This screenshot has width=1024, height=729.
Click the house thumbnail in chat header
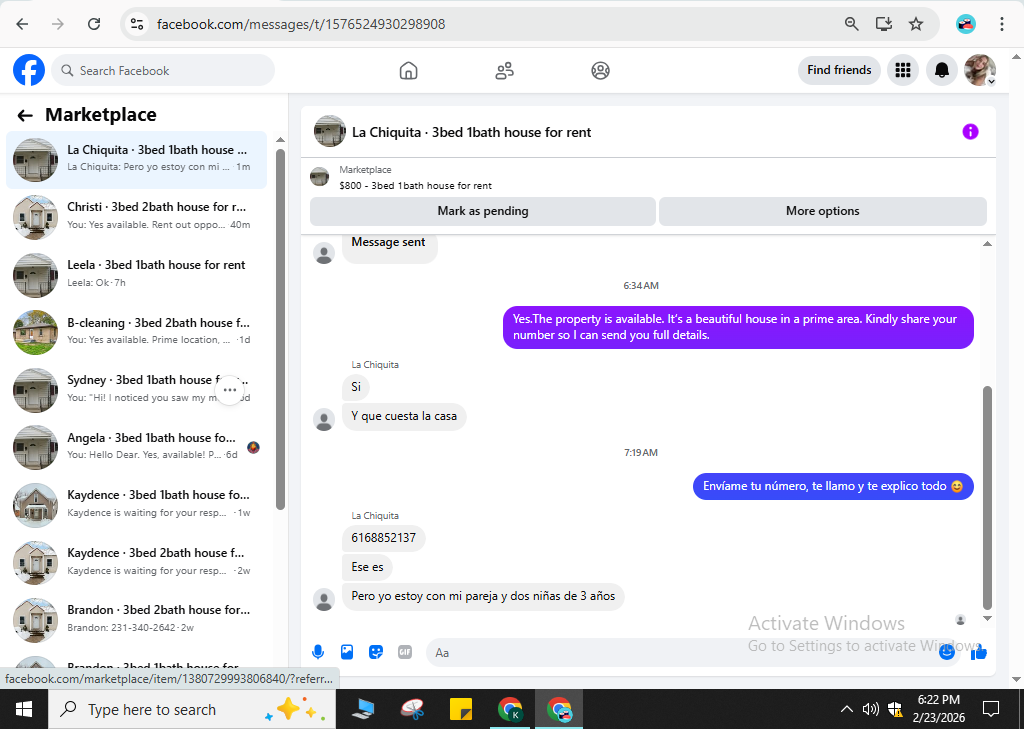[x=330, y=131]
